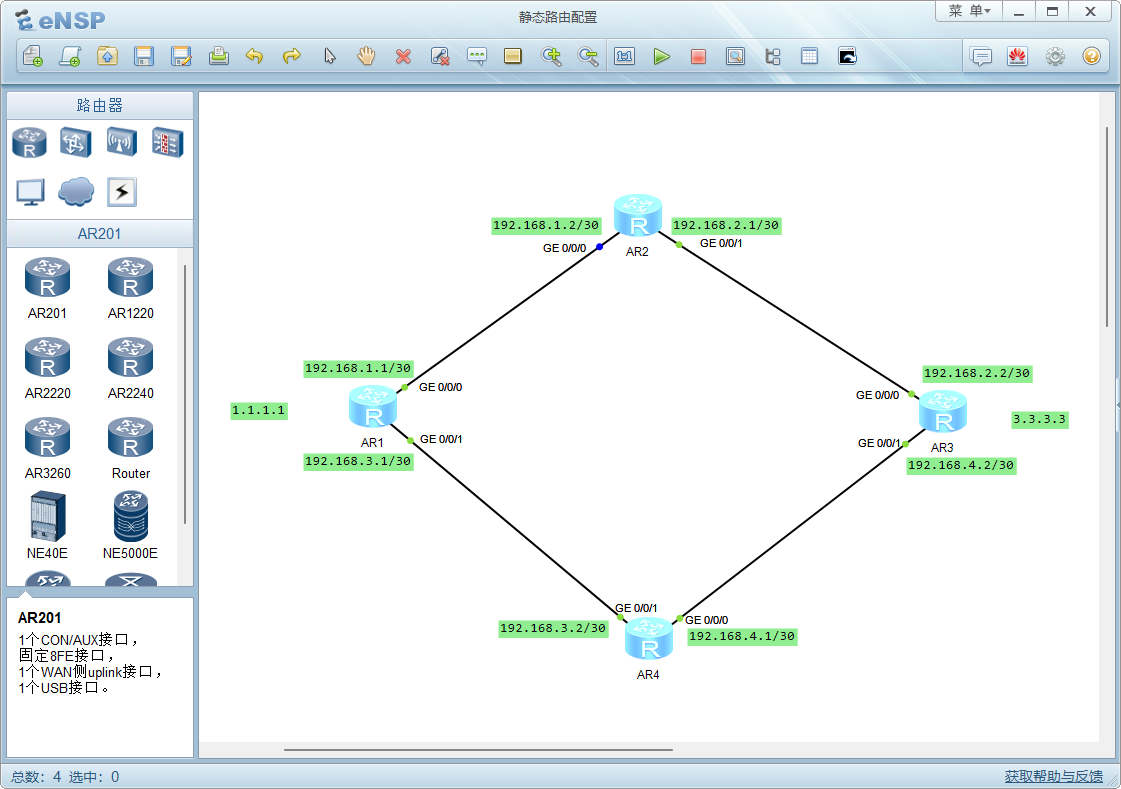Click the fit to 1:1 icon
The height and width of the screenshot is (789, 1121).
625,56
